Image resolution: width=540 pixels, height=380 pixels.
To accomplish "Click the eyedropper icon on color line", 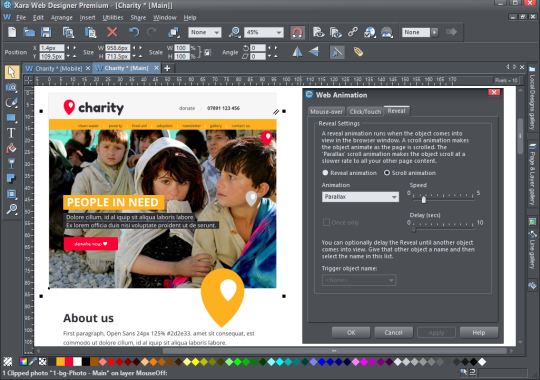I will [33, 361].
